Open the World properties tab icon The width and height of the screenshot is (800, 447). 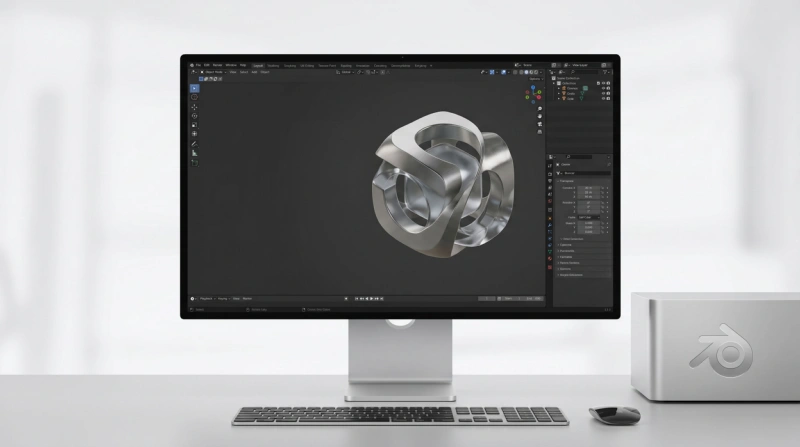pos(550,201)
